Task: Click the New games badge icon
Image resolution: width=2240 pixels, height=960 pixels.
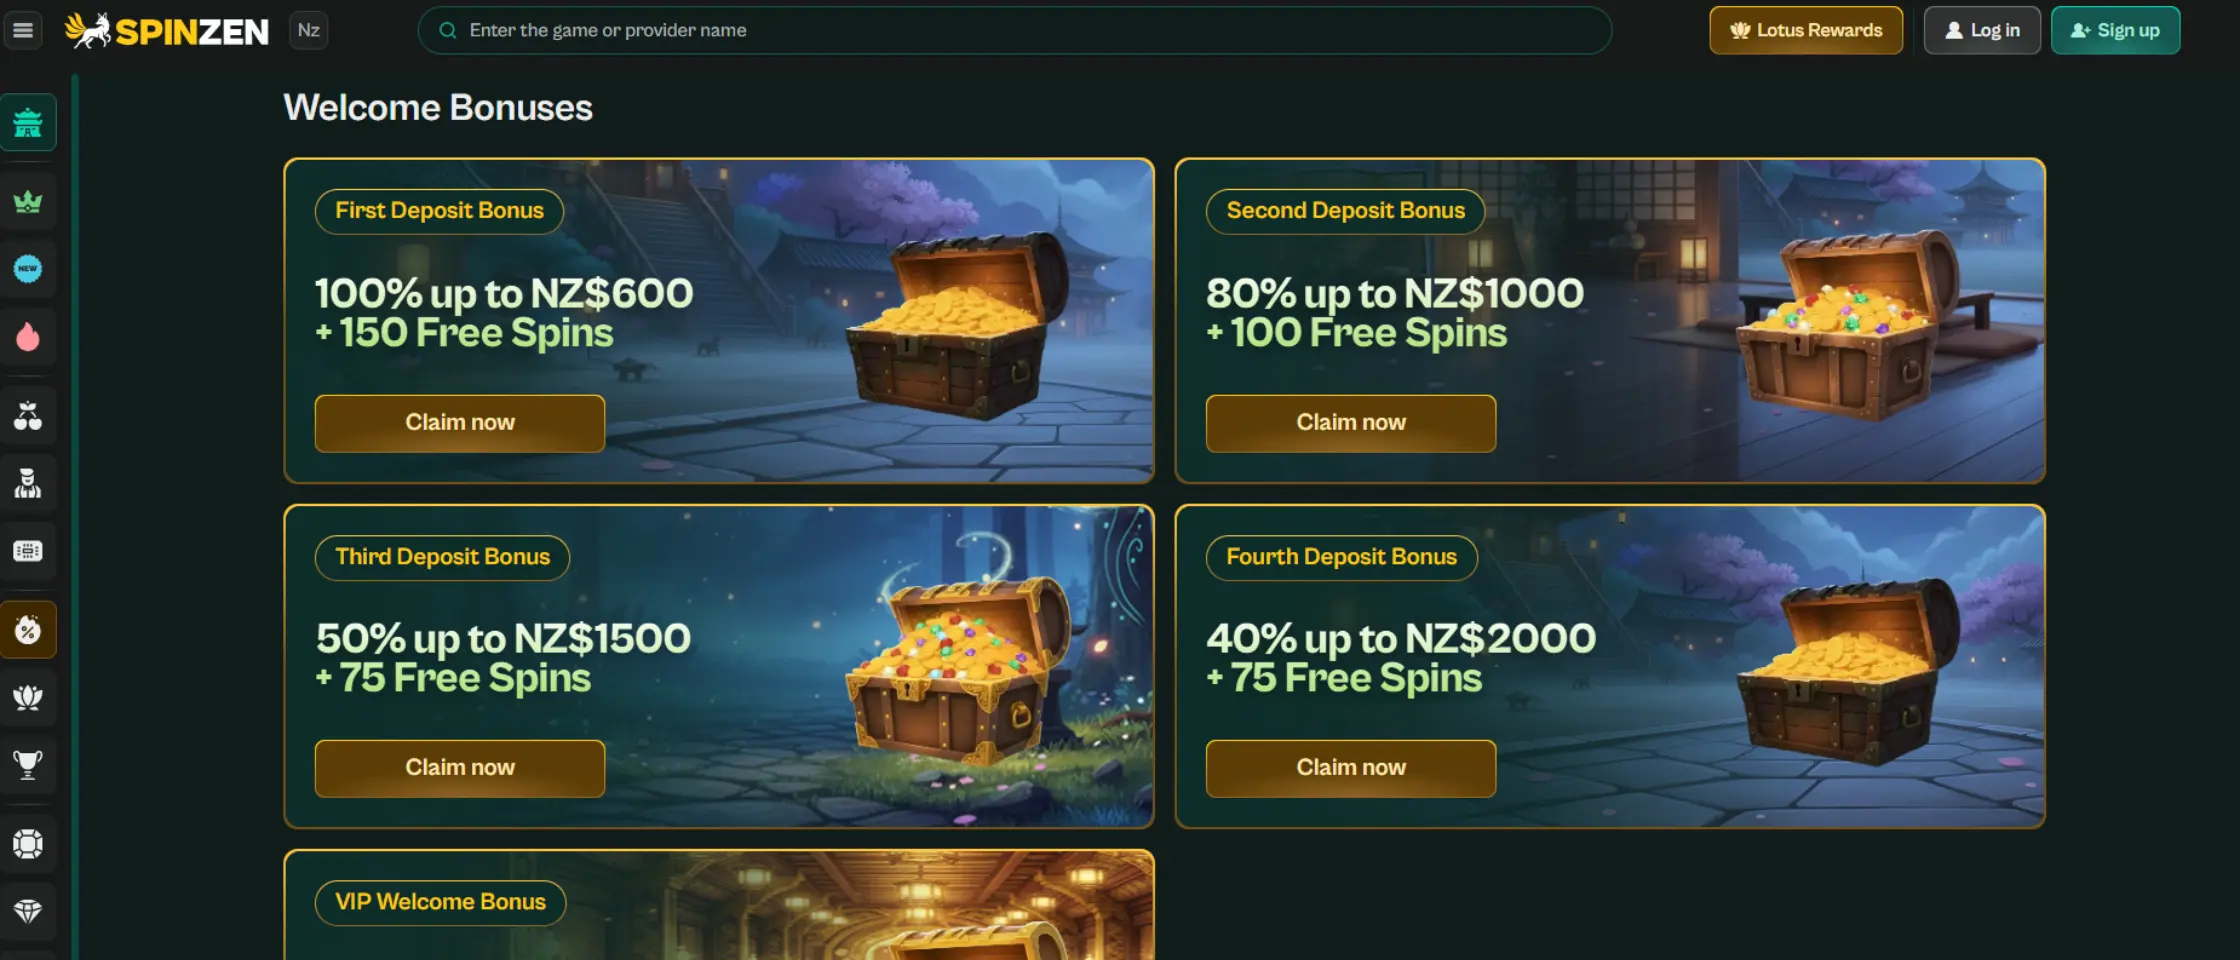Action: (27, 268)
